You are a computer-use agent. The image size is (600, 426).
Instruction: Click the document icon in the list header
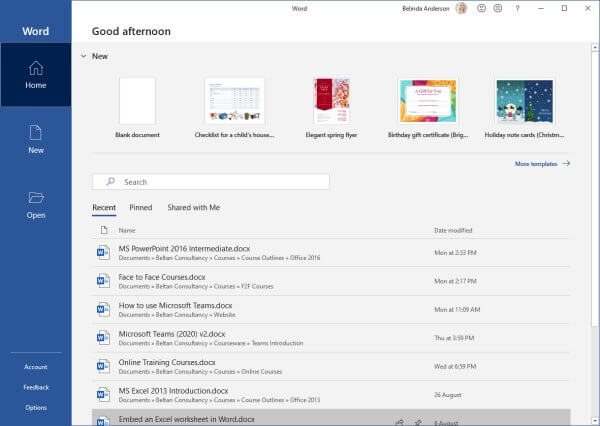(104, 230)
